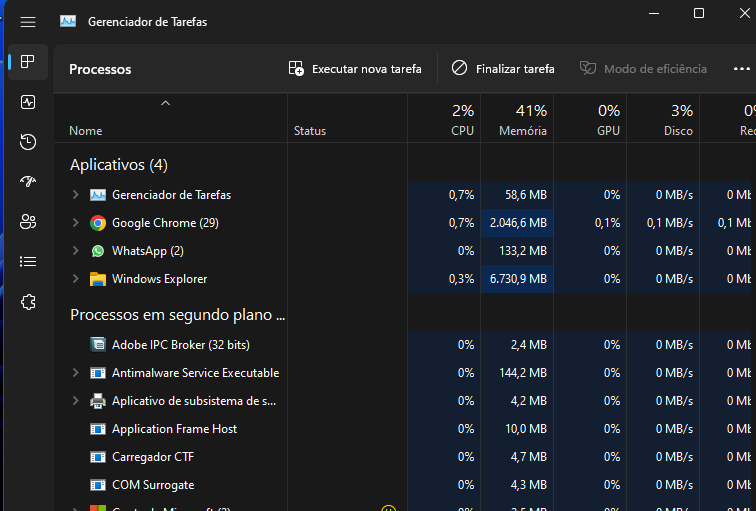Maximize the Task Manager window
This screenshot has width=756, height=511.
click(x=699, y=13)
